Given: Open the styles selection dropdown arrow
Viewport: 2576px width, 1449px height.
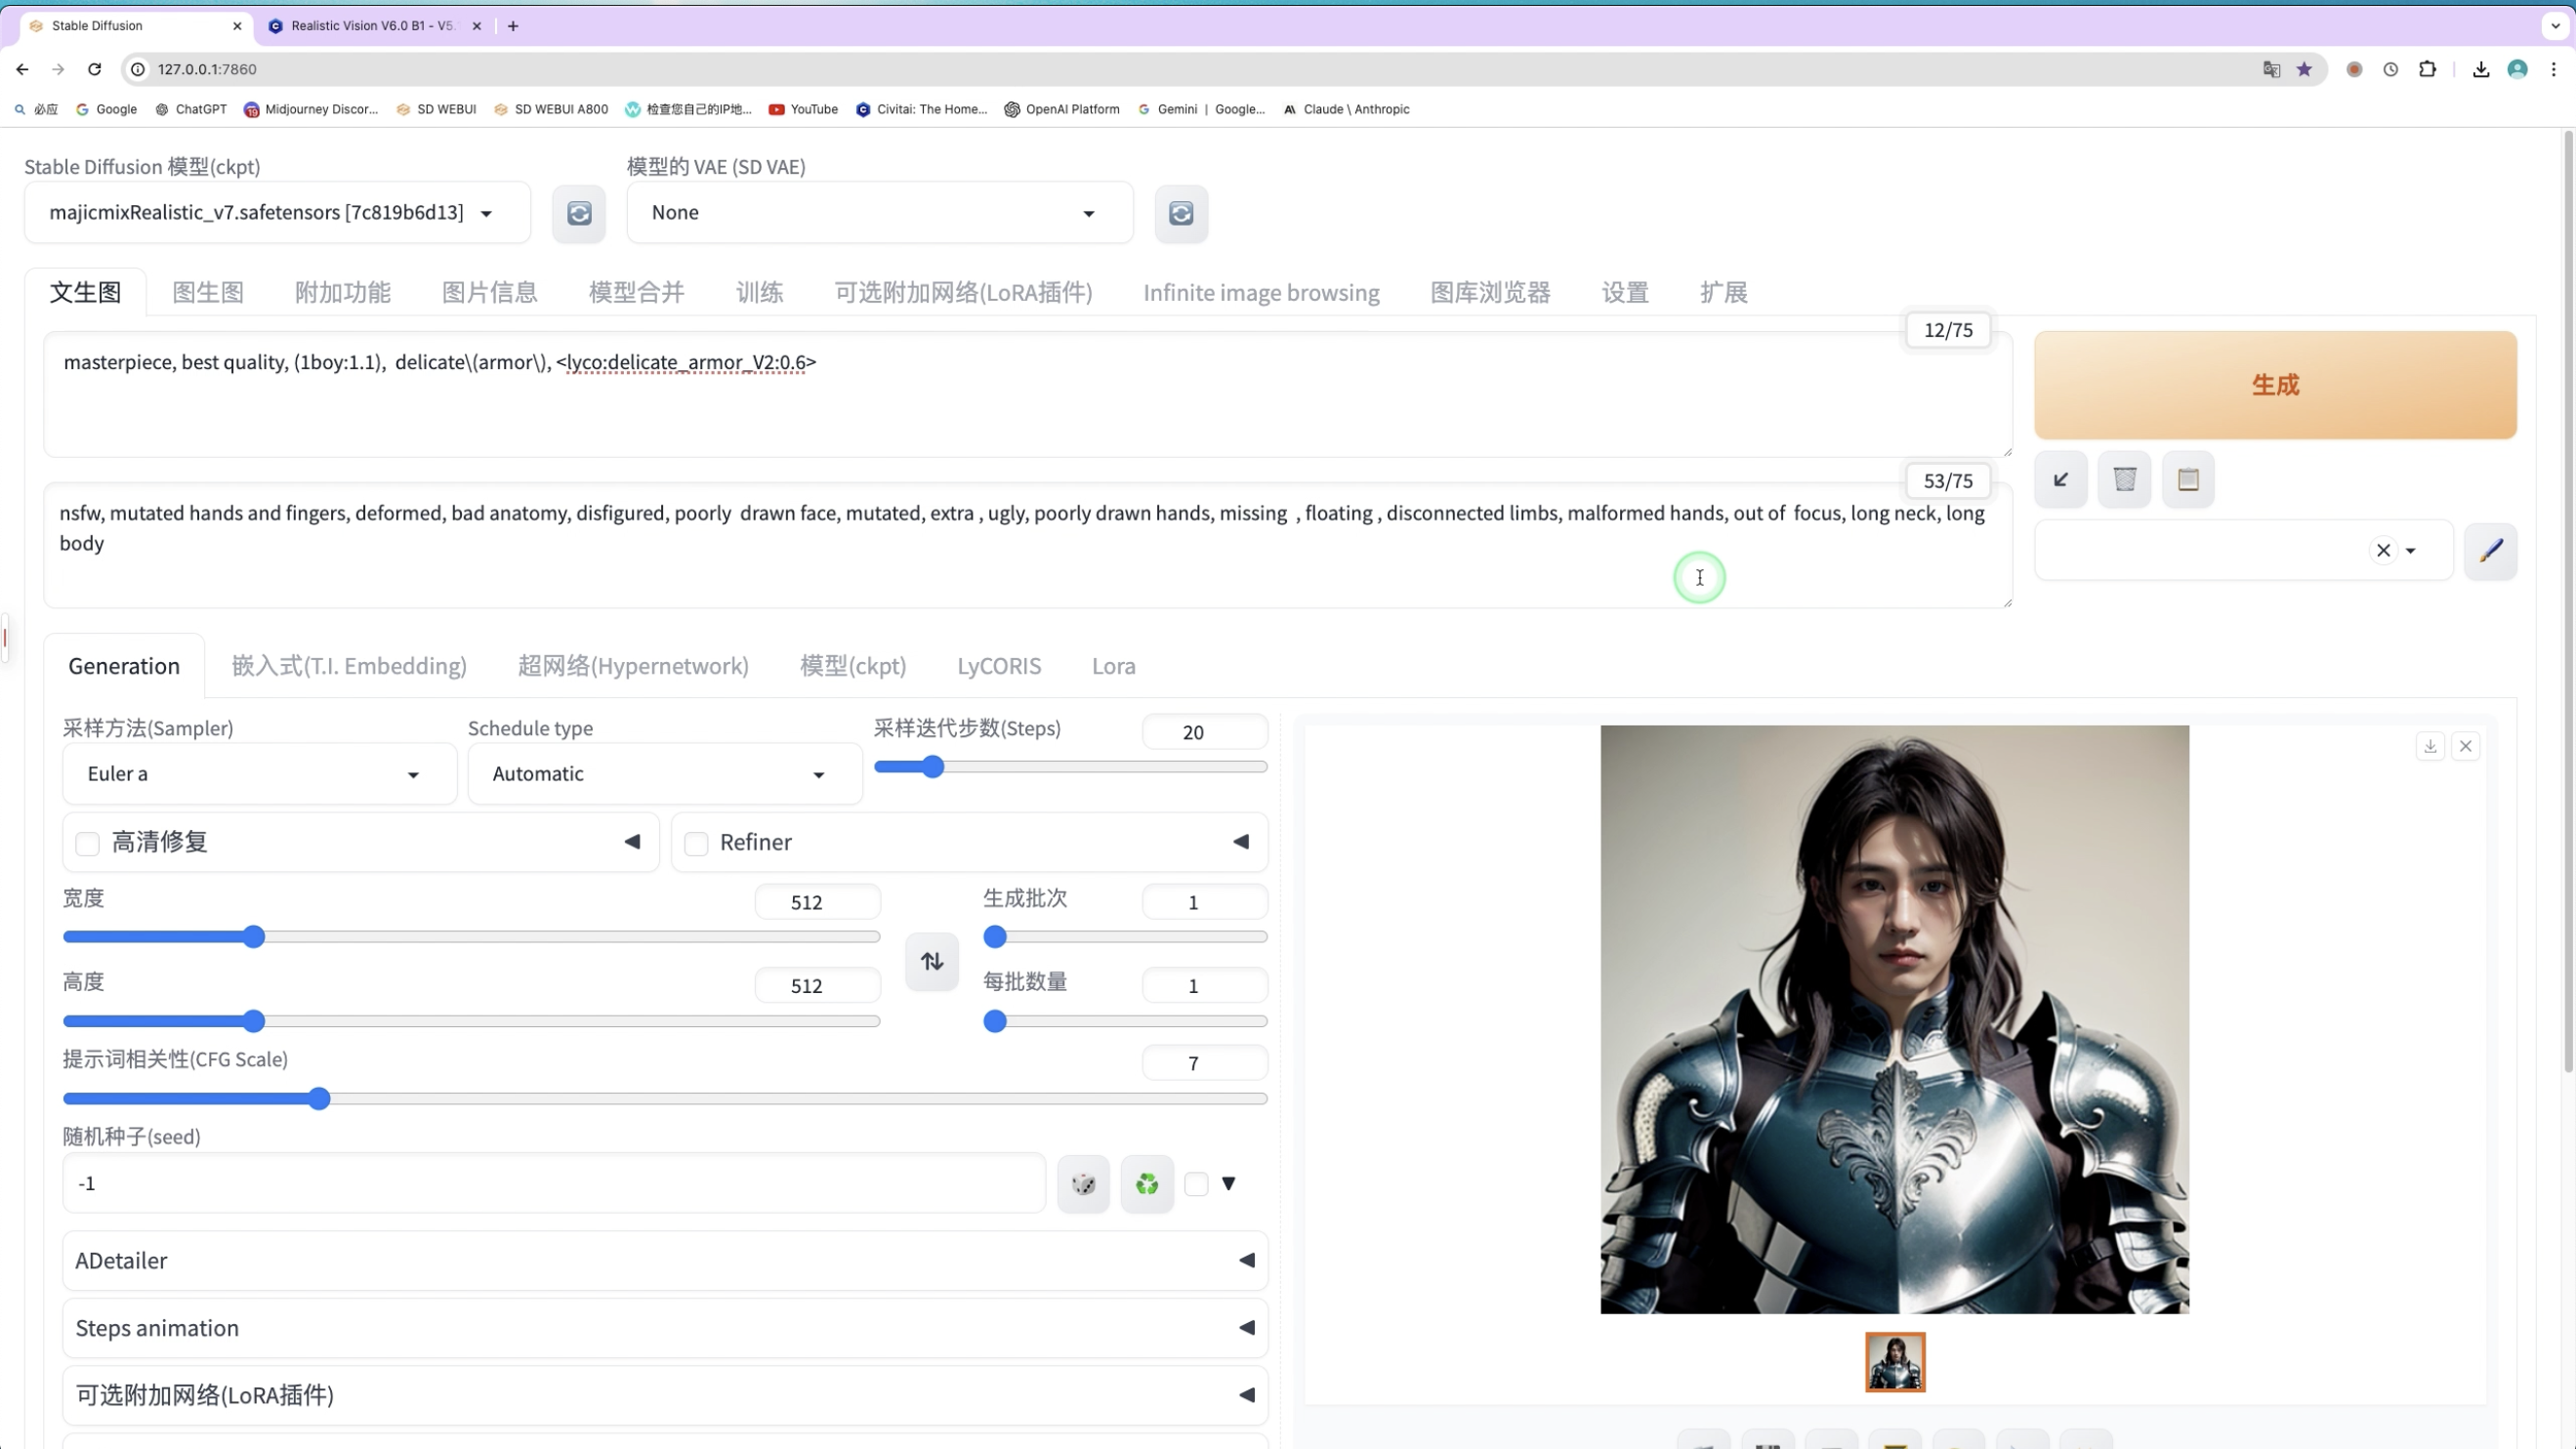Looking at the screenshot, I should point(2411,551).
